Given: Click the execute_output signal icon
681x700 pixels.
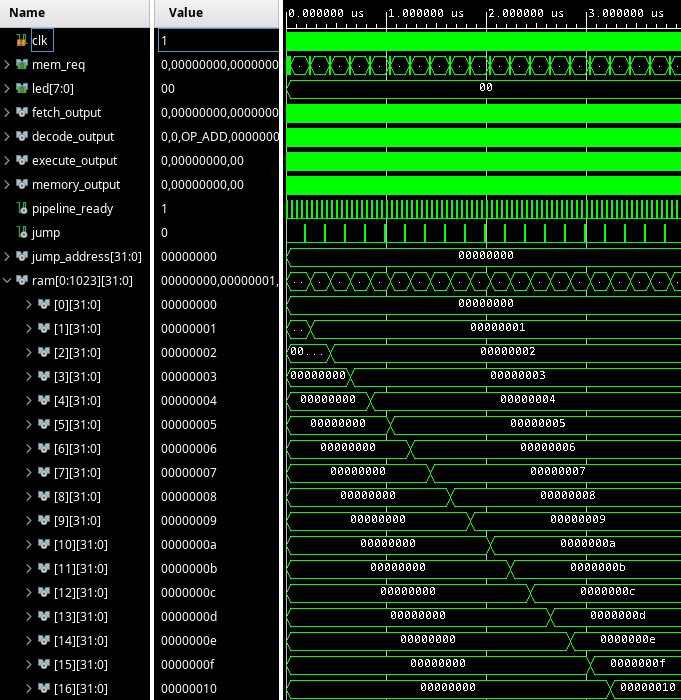Looking at the screenshot, I should (21, 160).
